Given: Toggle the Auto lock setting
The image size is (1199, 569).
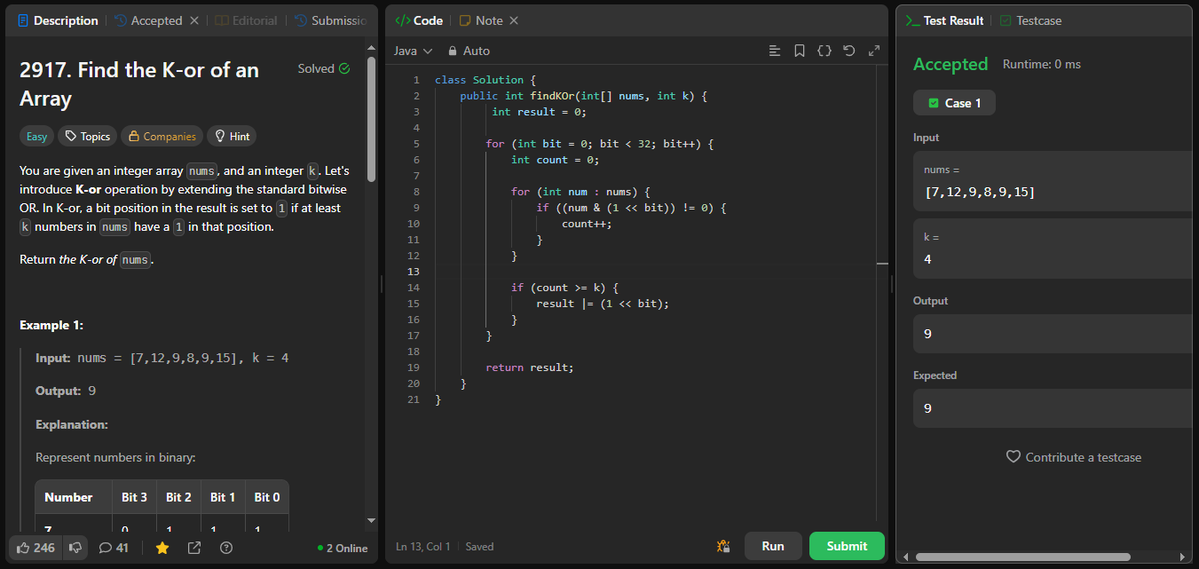Looking at the screenshot, I should tap(469, 50).
